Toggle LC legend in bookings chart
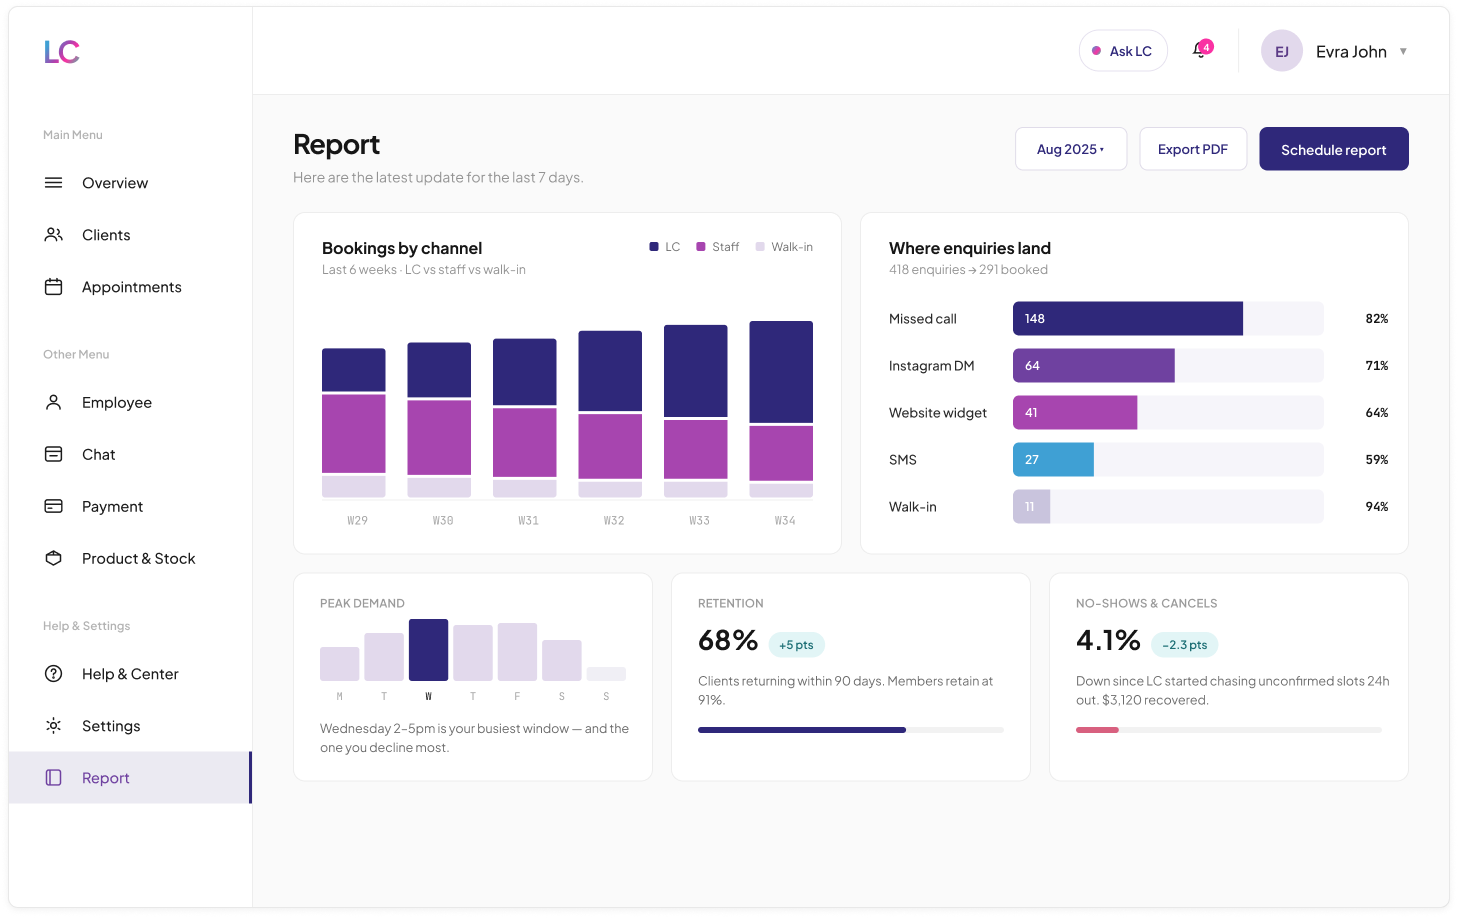The width and height of the screenshot is (1458, 918). click(x=665, y=247)
